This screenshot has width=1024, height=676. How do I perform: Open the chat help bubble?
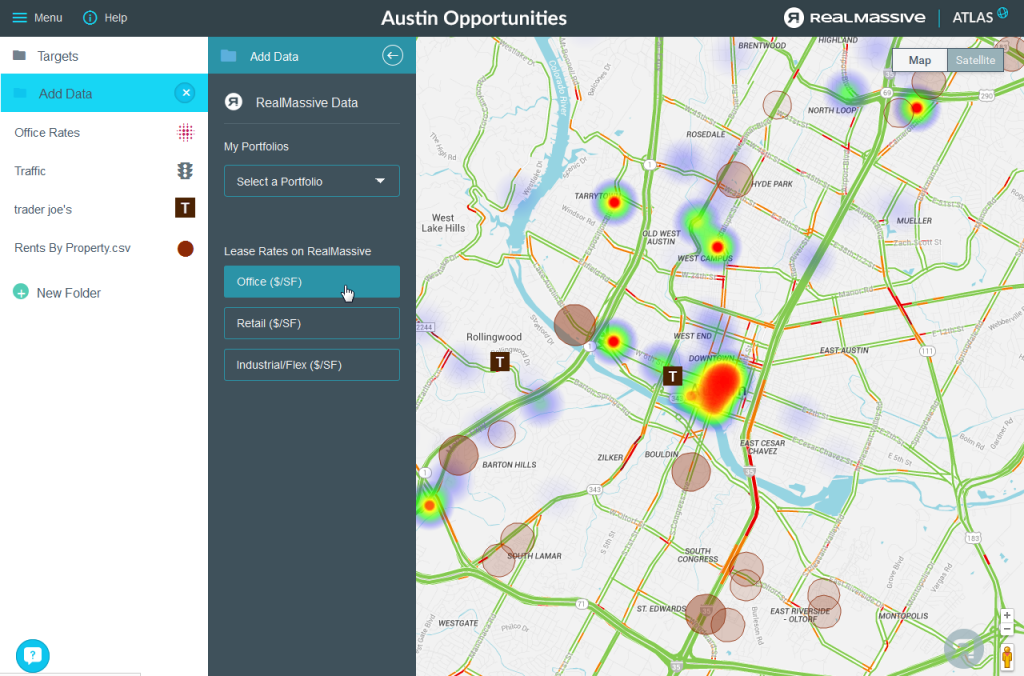[33, 655]
